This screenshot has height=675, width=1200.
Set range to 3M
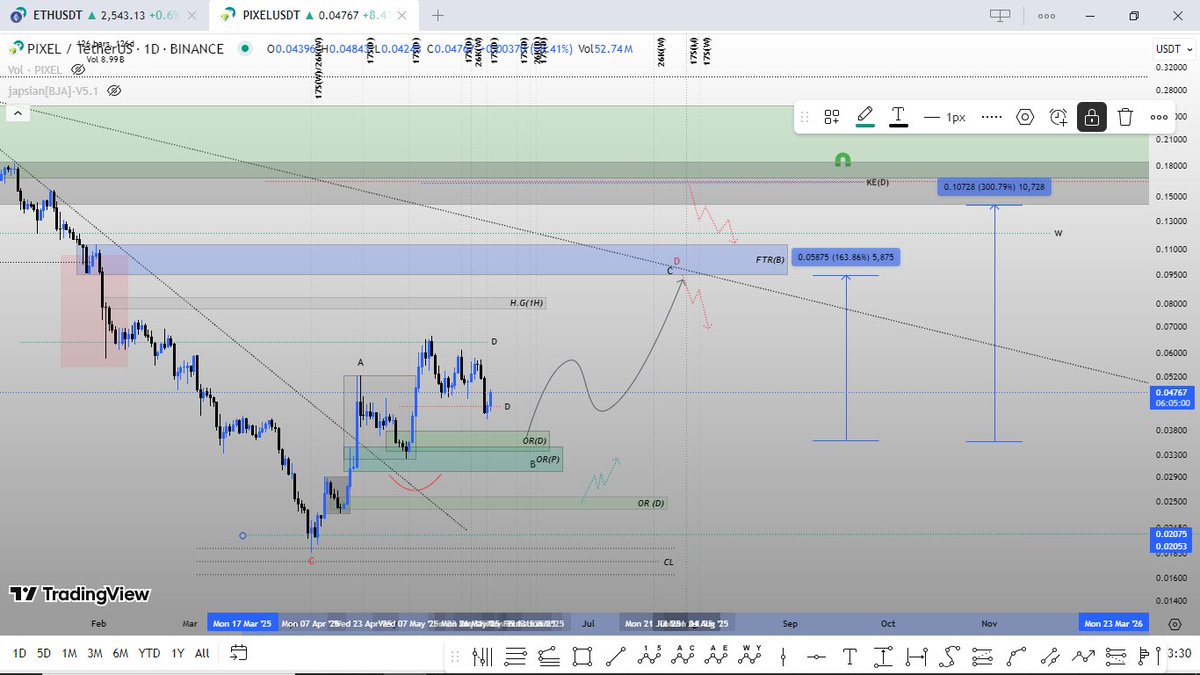click(95, 653)
